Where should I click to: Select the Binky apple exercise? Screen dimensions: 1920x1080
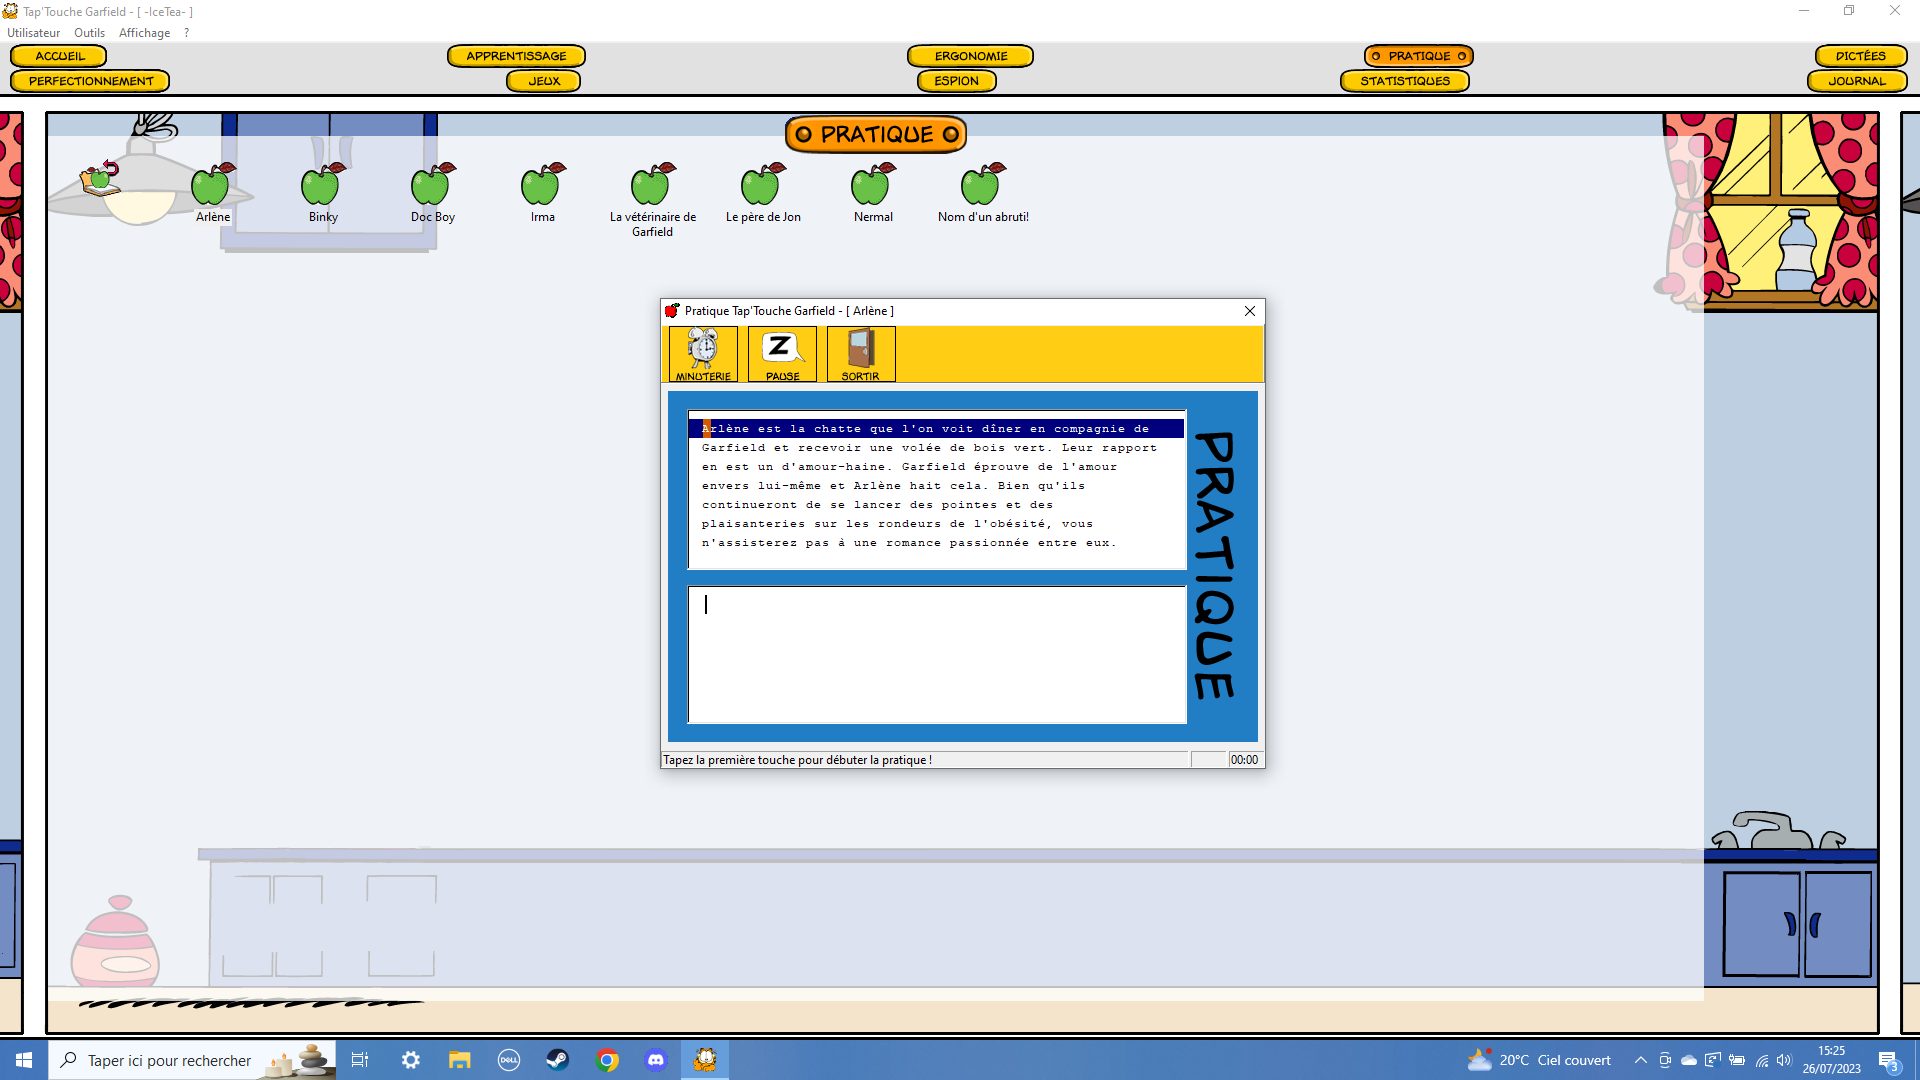click(x=323, y=184)
